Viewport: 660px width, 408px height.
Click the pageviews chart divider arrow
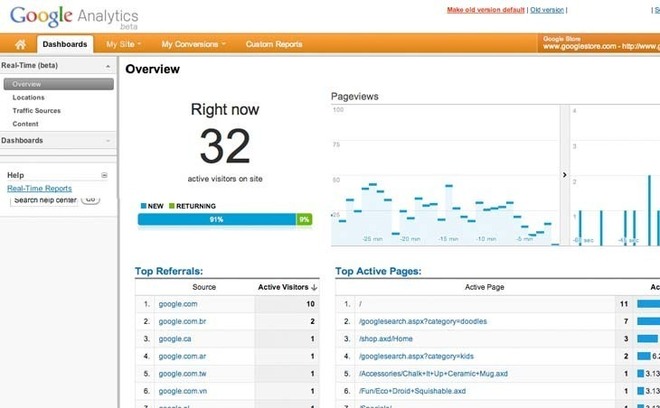pos(564,175)
